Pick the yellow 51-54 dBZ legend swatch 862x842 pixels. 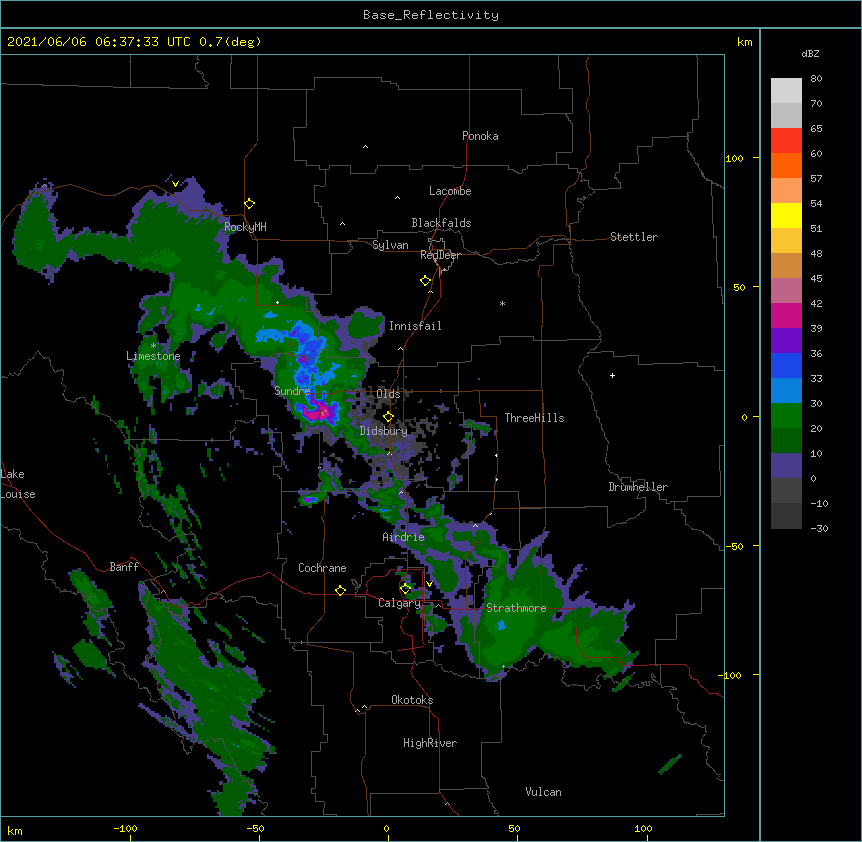786,215
